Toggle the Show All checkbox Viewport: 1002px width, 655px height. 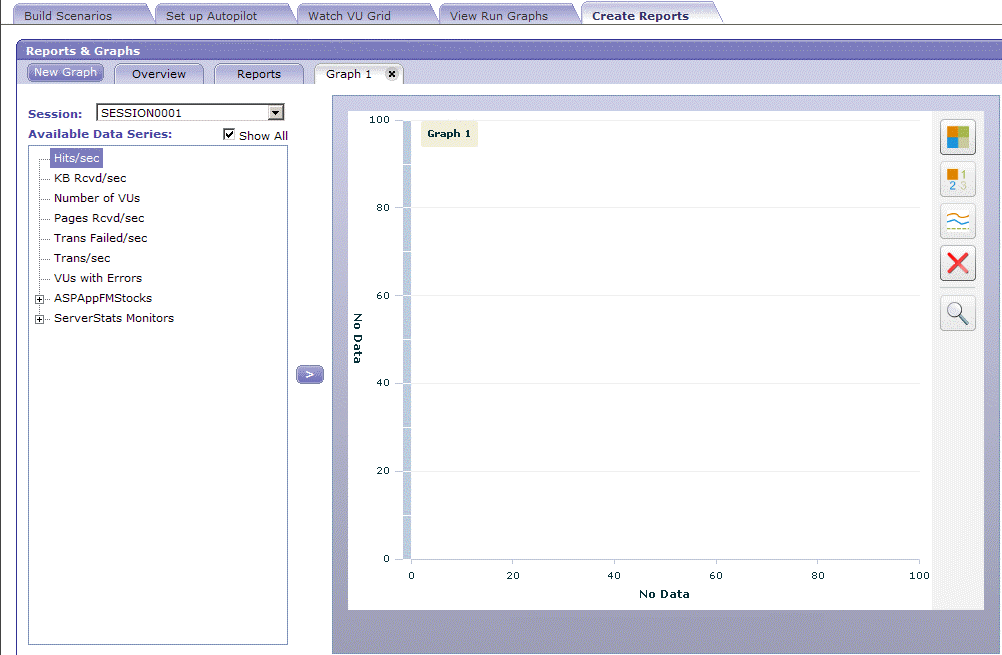pos(229,135)
